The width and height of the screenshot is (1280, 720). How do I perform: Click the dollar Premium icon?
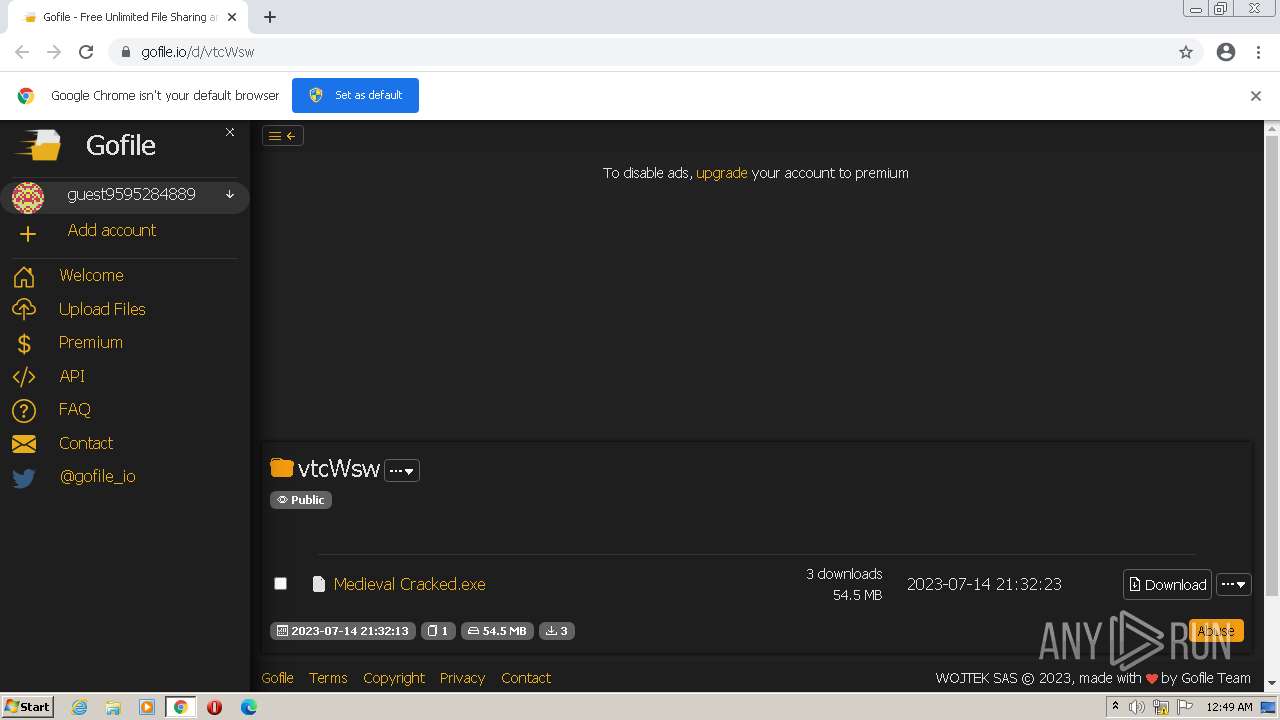click(24, 344)
